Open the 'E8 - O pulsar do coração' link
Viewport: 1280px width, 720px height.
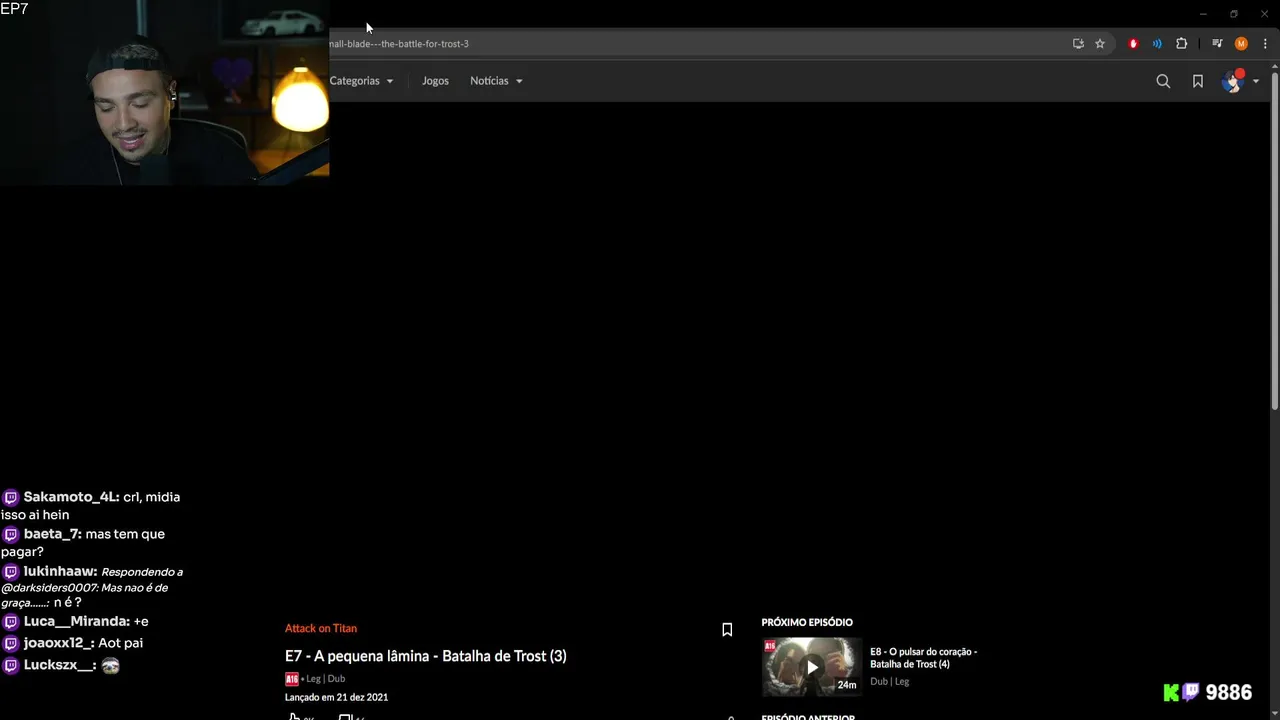click(924, 658)
